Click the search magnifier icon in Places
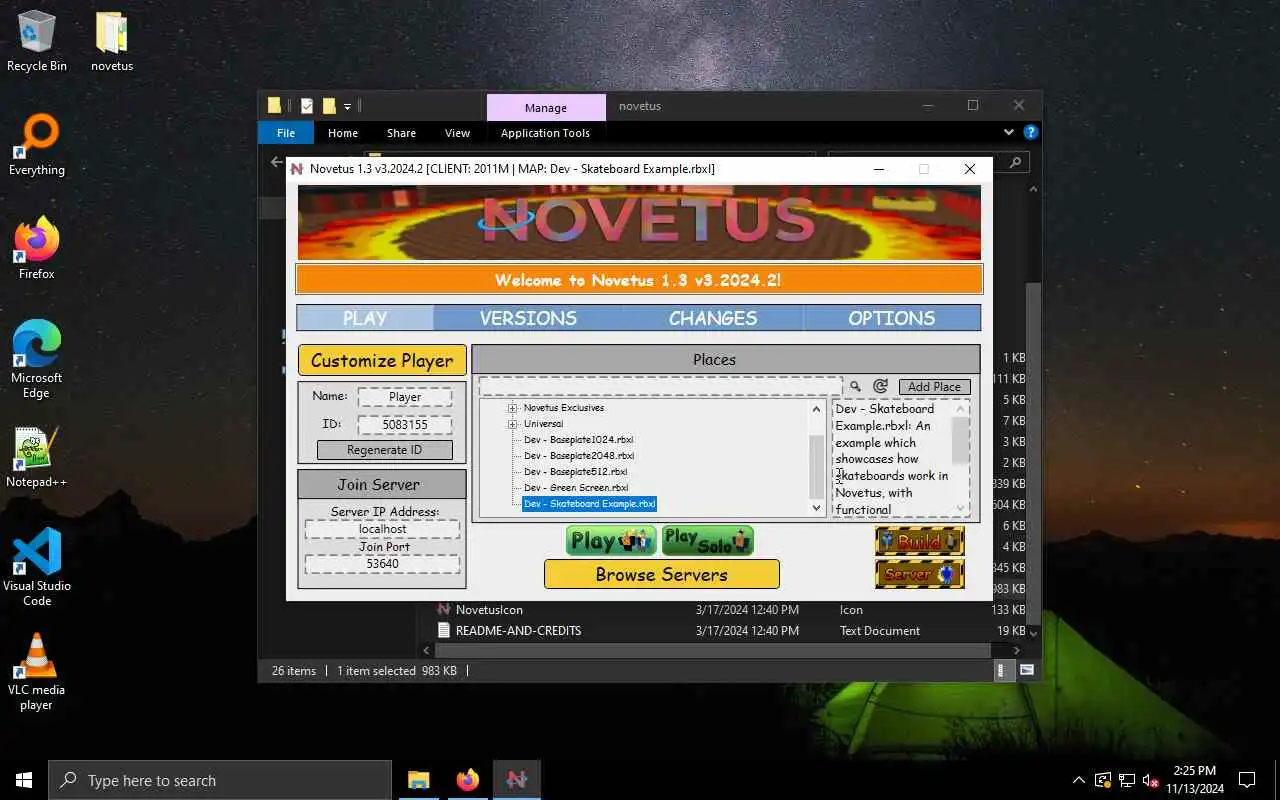The height and width of the screenshot is (800, 1280). coord(855,386)
